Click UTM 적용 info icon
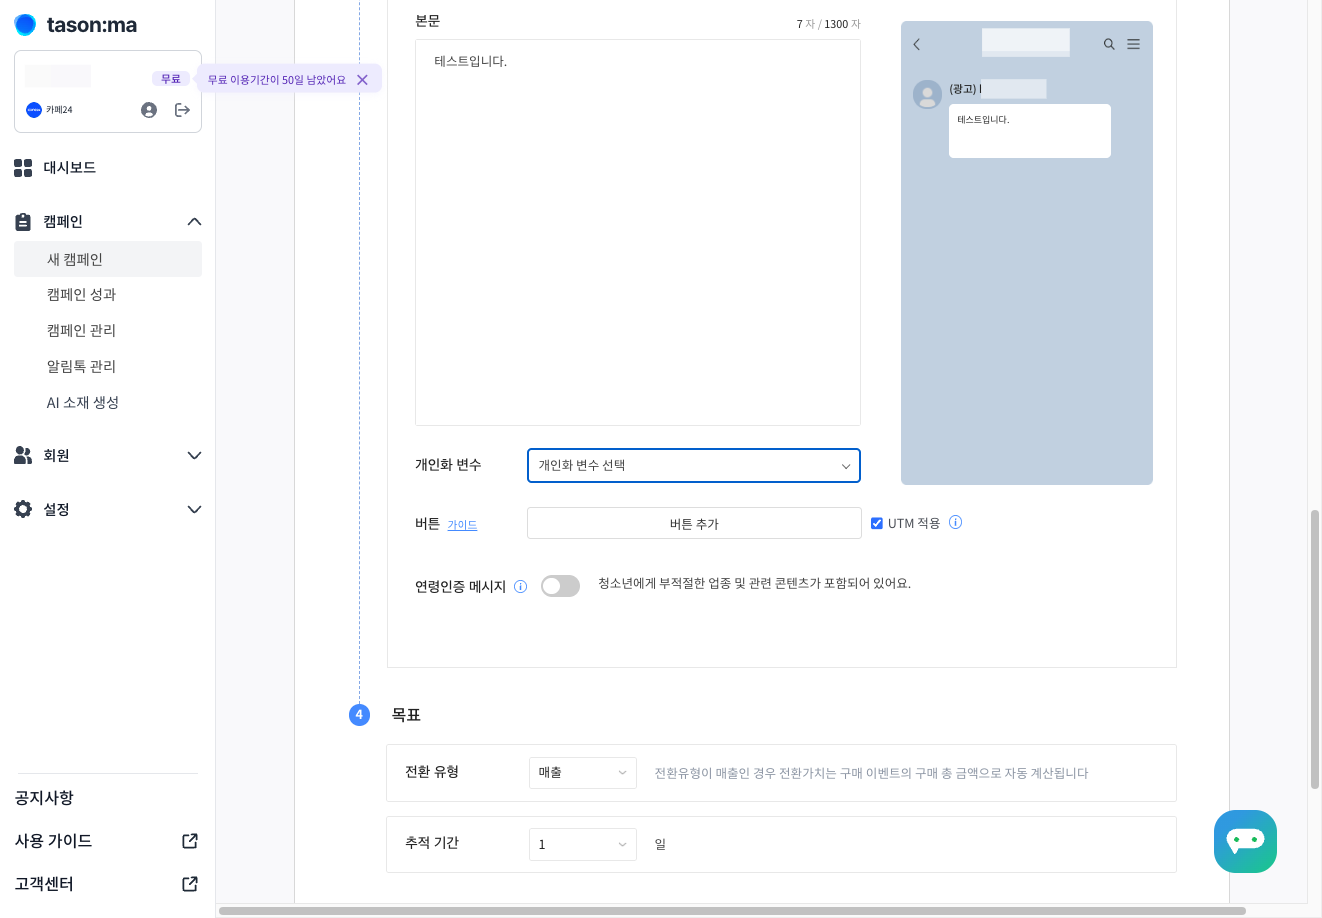Viewport: 1322px width, 918px height. click(x=955, y=522)
